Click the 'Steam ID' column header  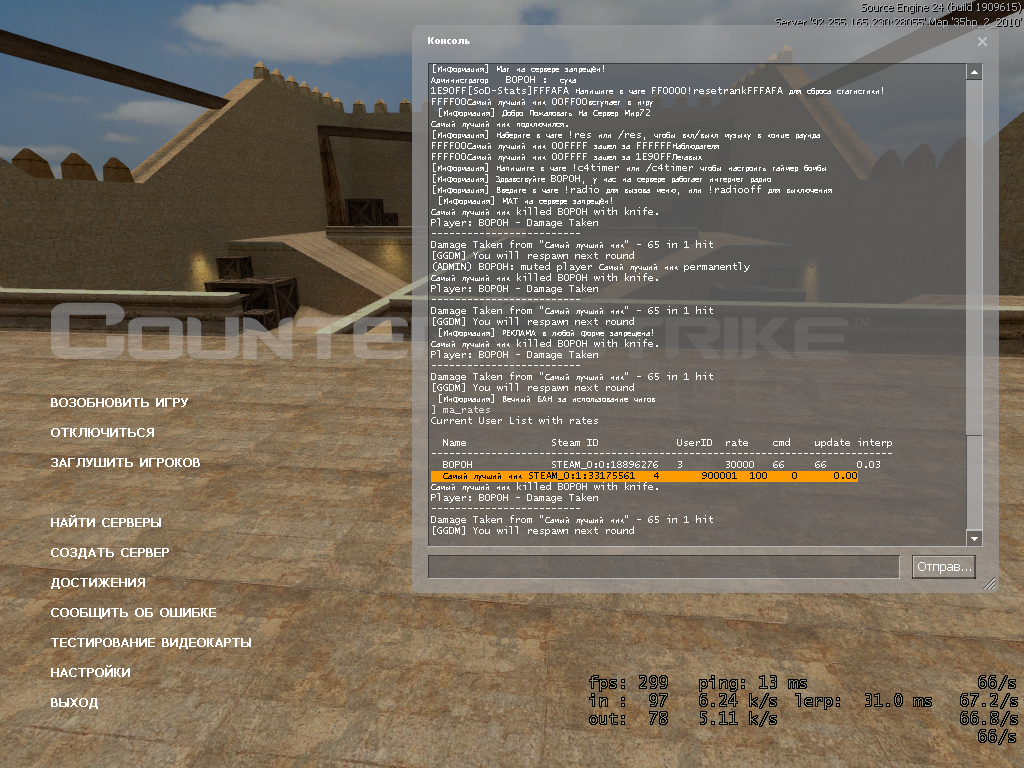[x=575, y=443]
